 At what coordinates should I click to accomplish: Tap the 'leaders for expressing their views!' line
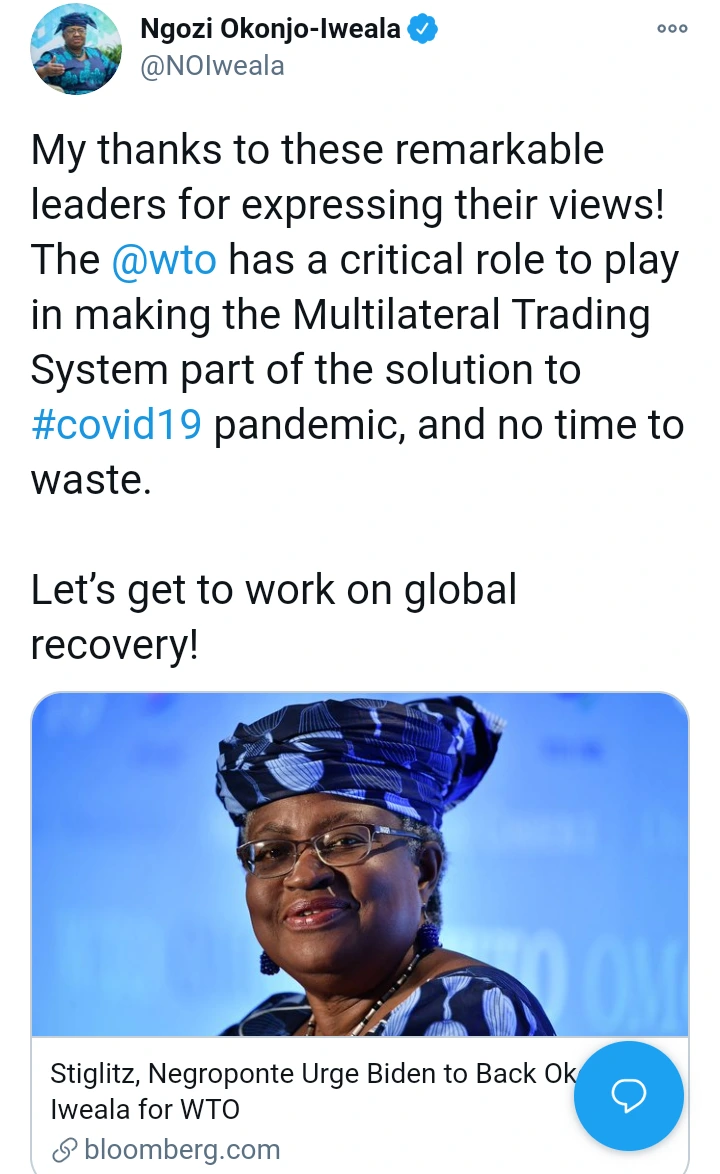(348, 204)
